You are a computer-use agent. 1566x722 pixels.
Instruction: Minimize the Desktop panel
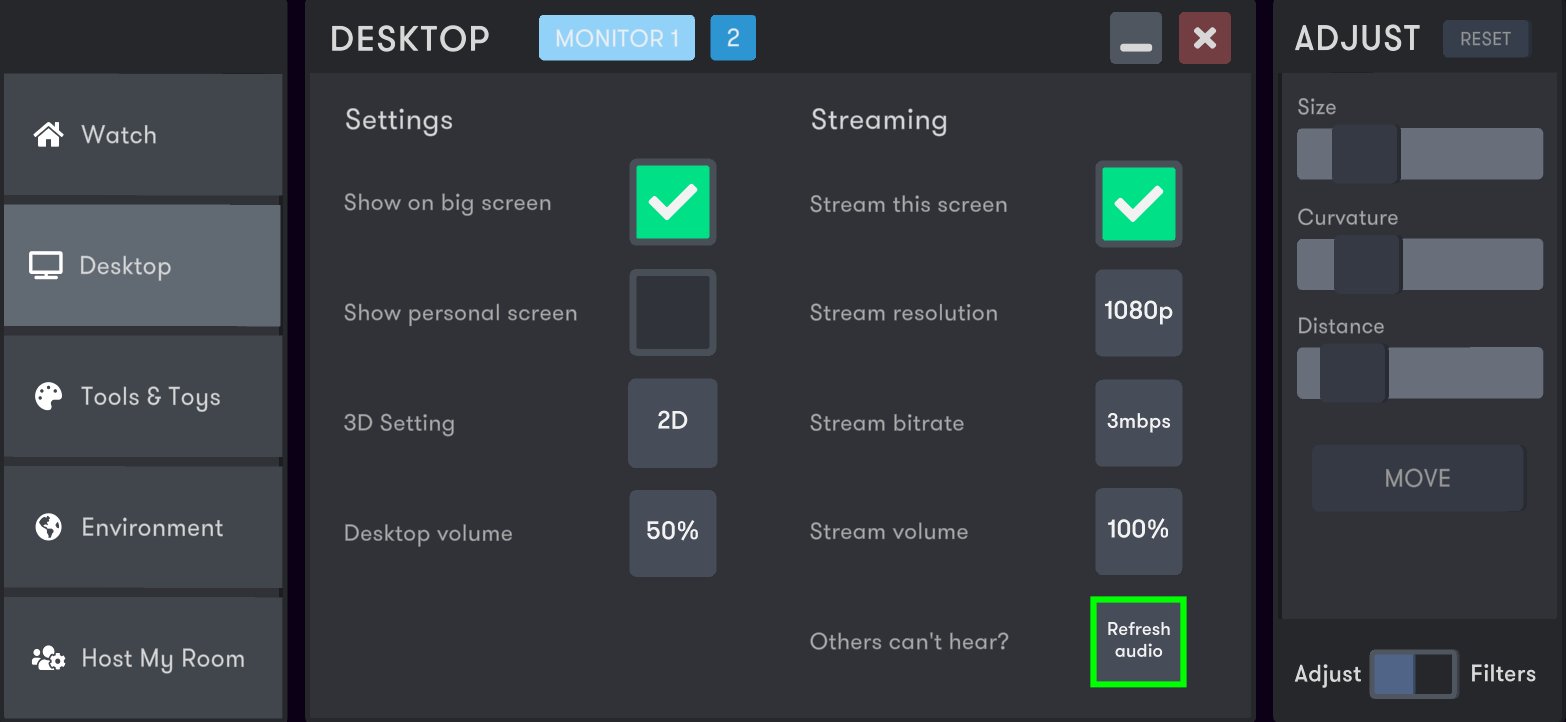(x=1136, y=40)
